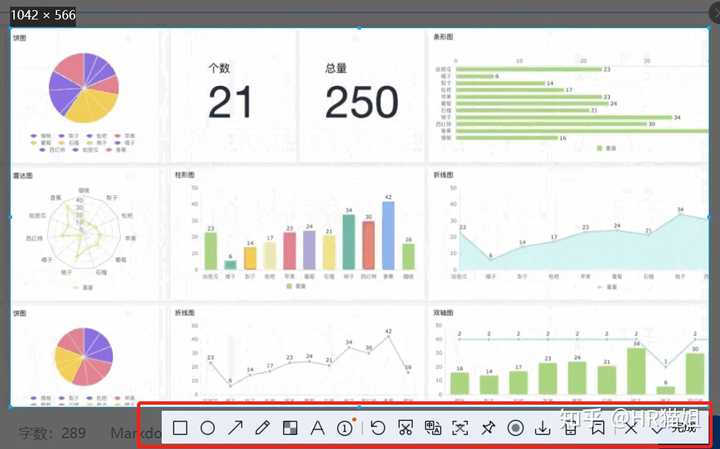The height and width of the screenshot is (449, 720).
Task: Save the screenshot with the download icon
Action: (543, 428)
